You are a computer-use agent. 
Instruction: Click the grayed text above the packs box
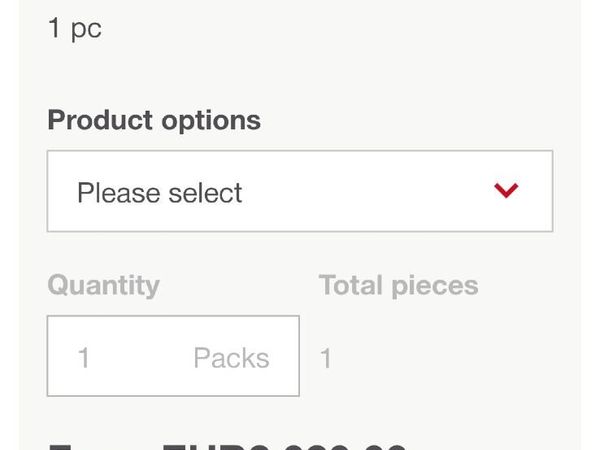pyautogui.click(x=103, y=285)
